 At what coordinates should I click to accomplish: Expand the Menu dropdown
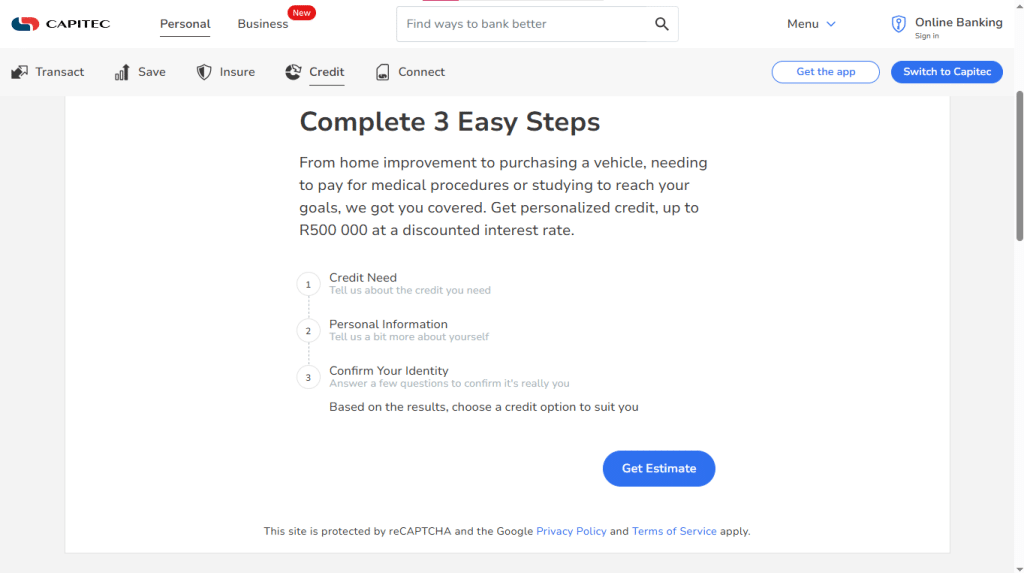811,24
